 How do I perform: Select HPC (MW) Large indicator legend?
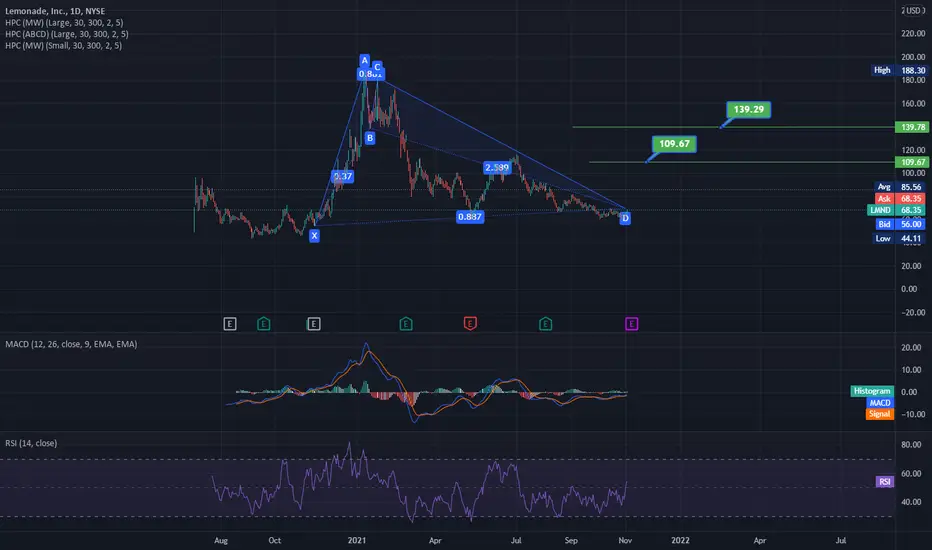(64, 23)
